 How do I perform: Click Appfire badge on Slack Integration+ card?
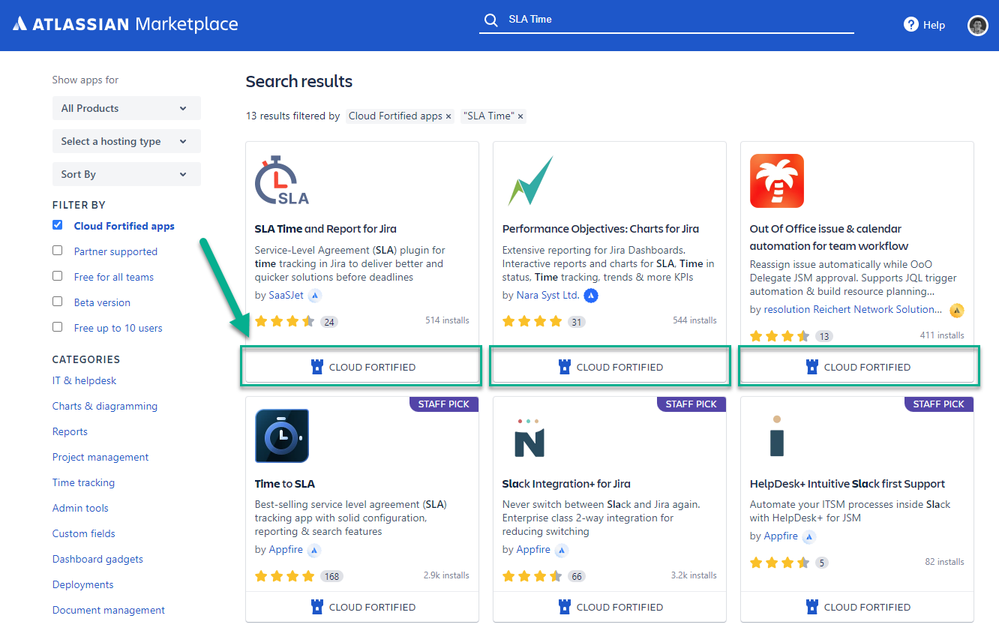click(x=561, y=550)
